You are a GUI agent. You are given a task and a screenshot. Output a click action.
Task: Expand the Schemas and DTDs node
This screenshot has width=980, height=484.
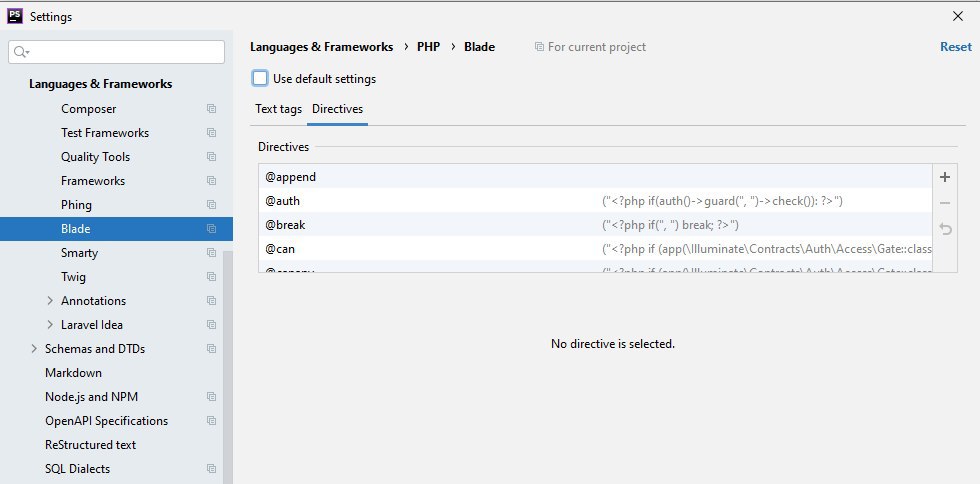click(34, 349)
